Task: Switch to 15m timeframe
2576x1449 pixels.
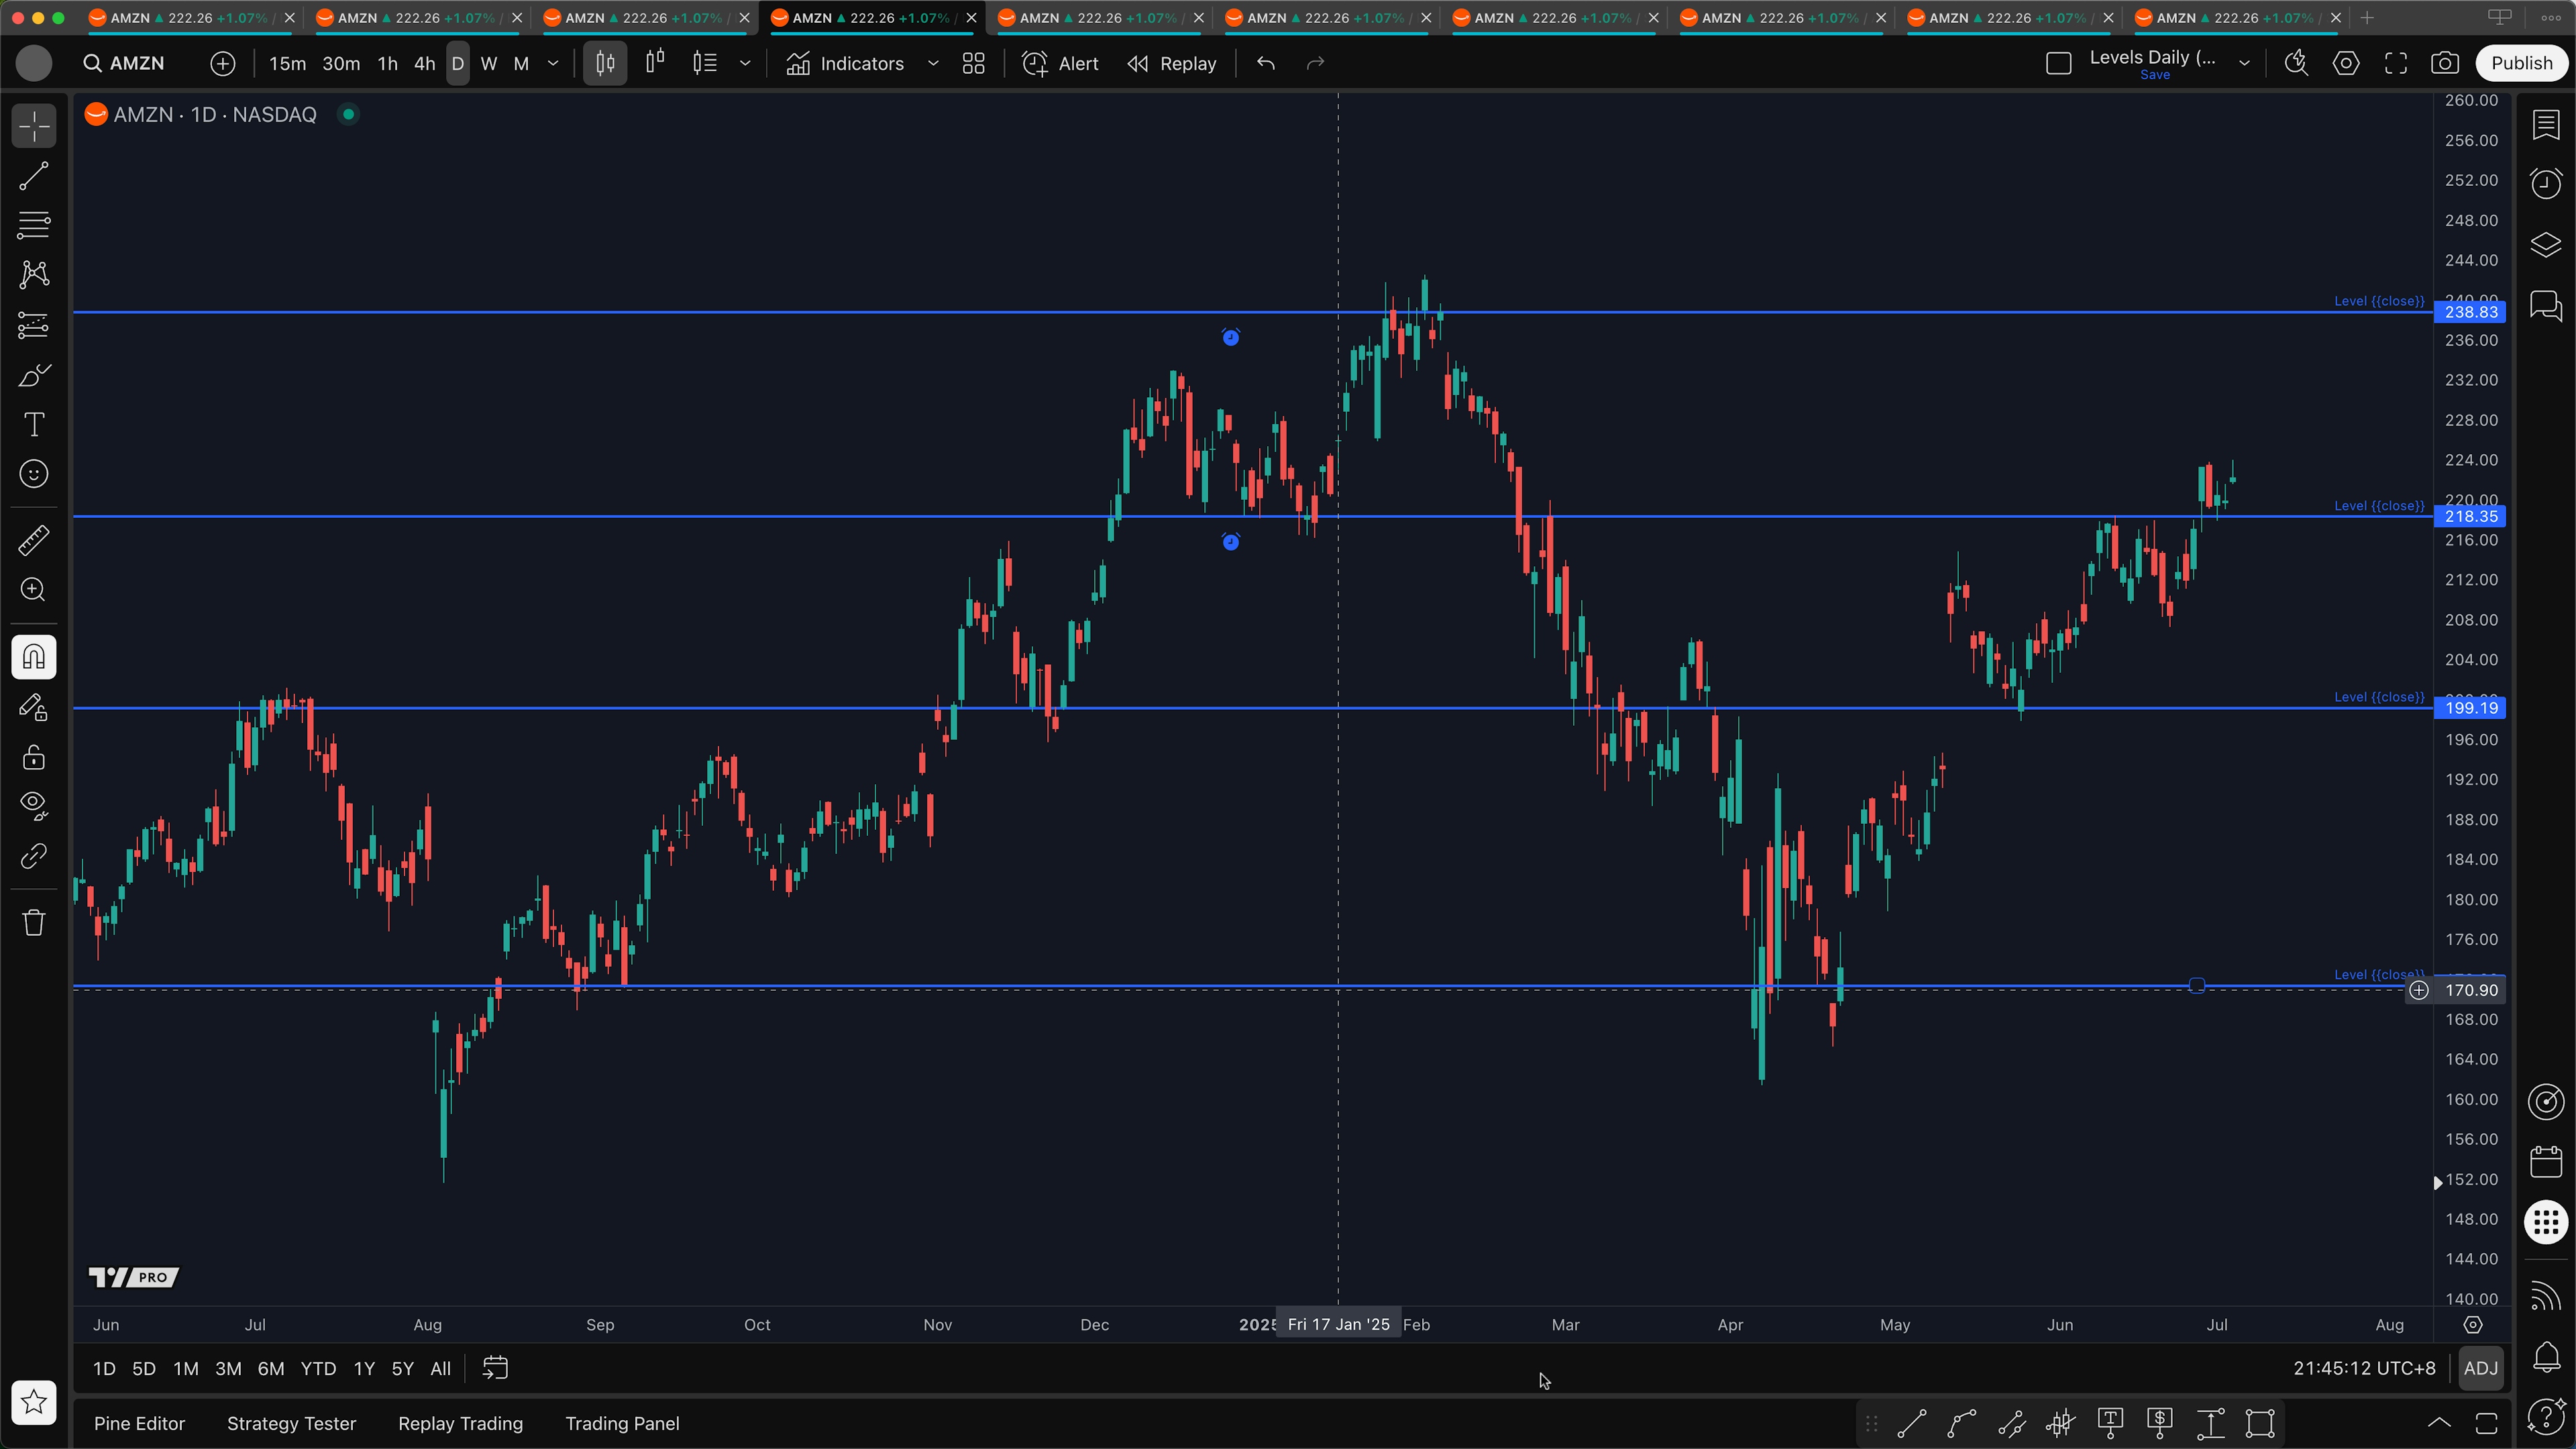Action: click(287, 63)
